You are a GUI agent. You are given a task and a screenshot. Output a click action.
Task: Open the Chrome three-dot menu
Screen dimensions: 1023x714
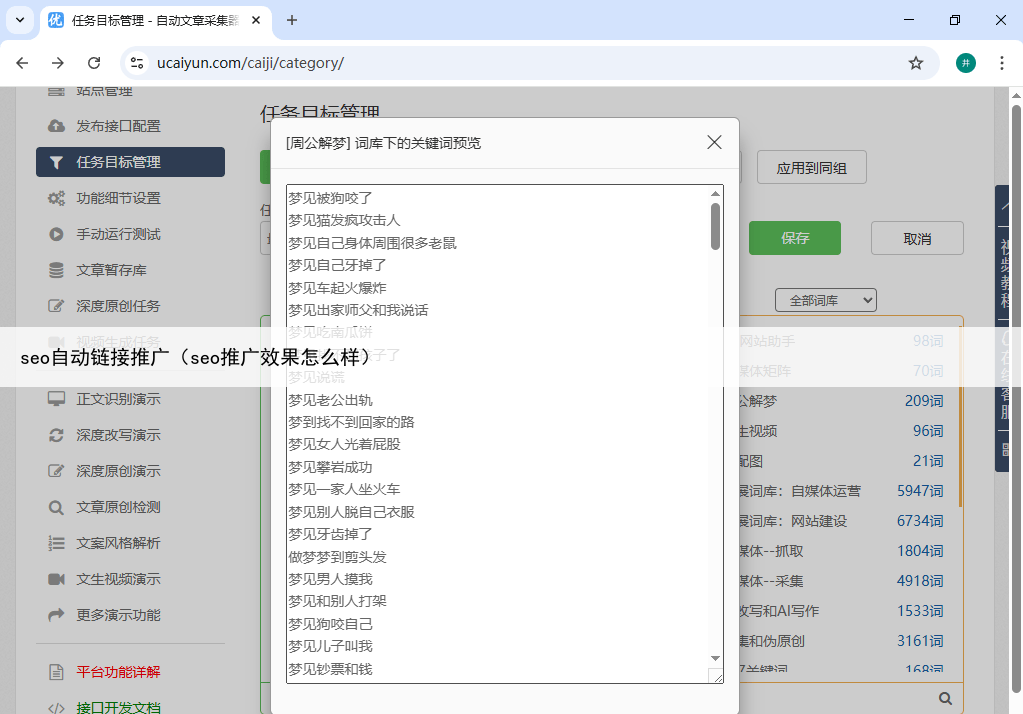click(1001, 63)
